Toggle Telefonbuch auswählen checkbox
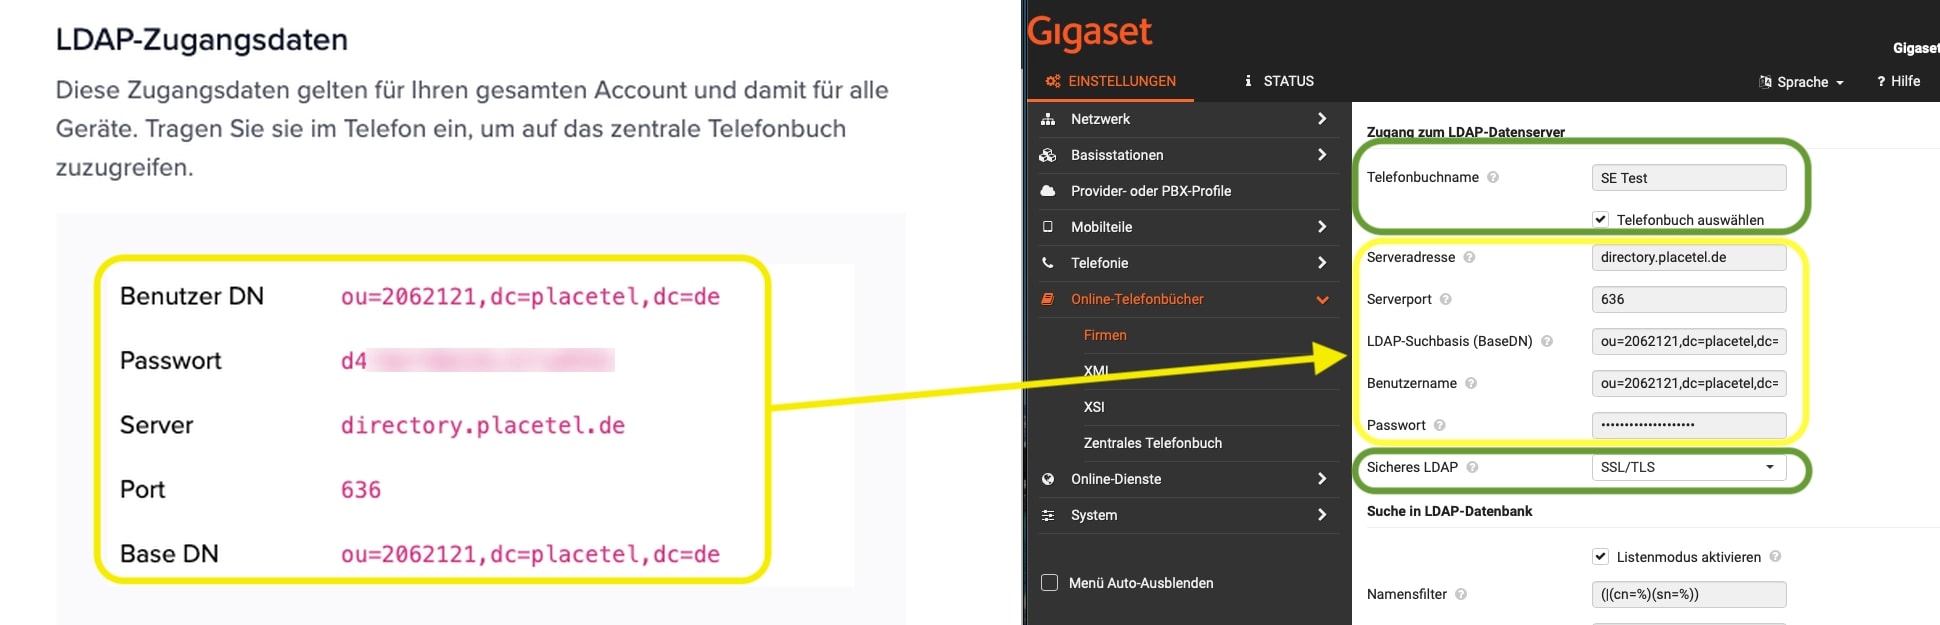The height and width of the screenshot is (625, 1940). (x=1601, y=219)
